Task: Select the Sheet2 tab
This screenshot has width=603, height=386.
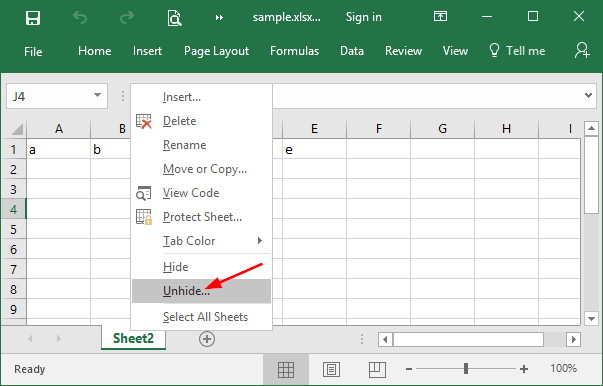Action: (x=133, y=338)
